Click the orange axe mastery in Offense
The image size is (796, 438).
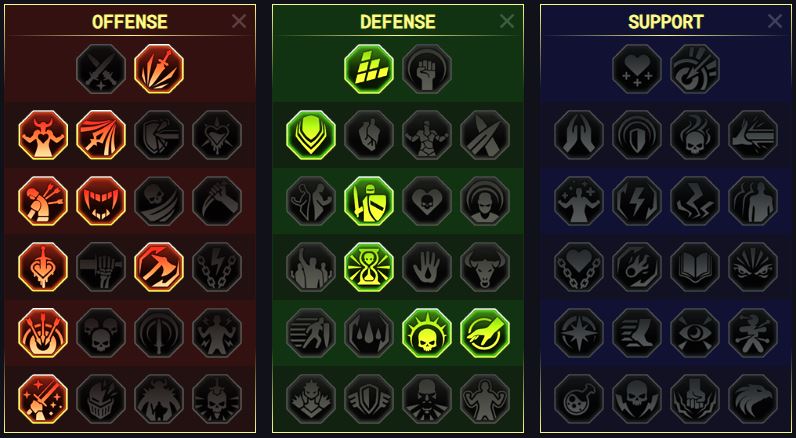pyautogui.click(x=159, y=267)
